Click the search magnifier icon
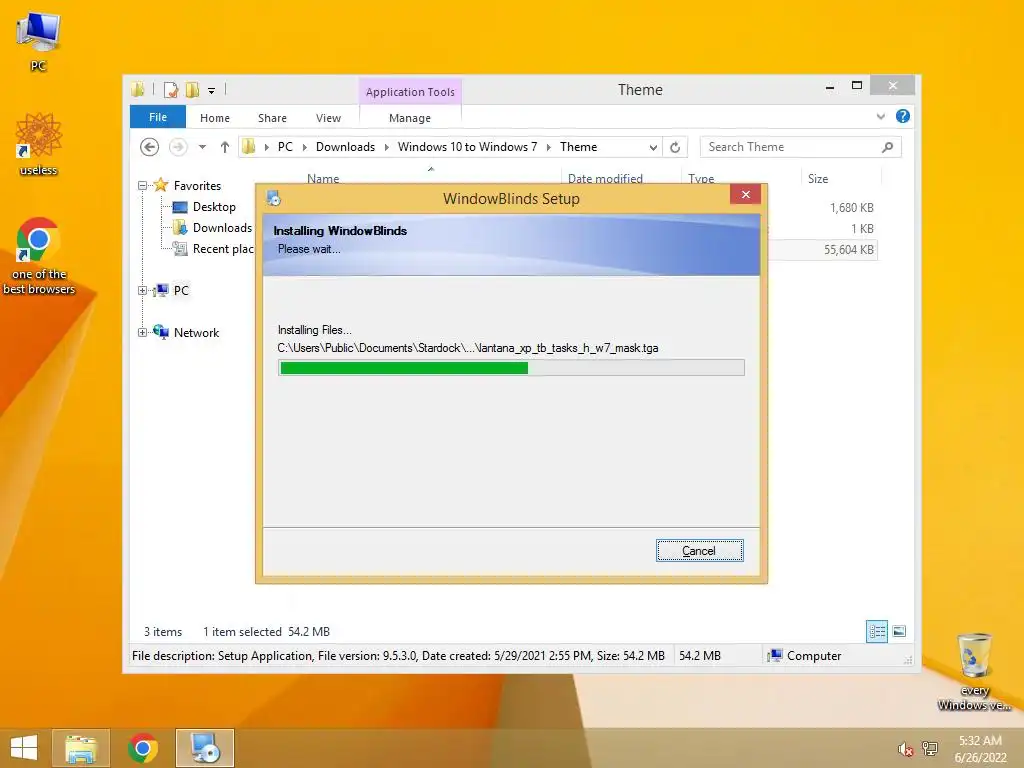The width and height of the screenshot is (1024, 768). click(887, 147)
